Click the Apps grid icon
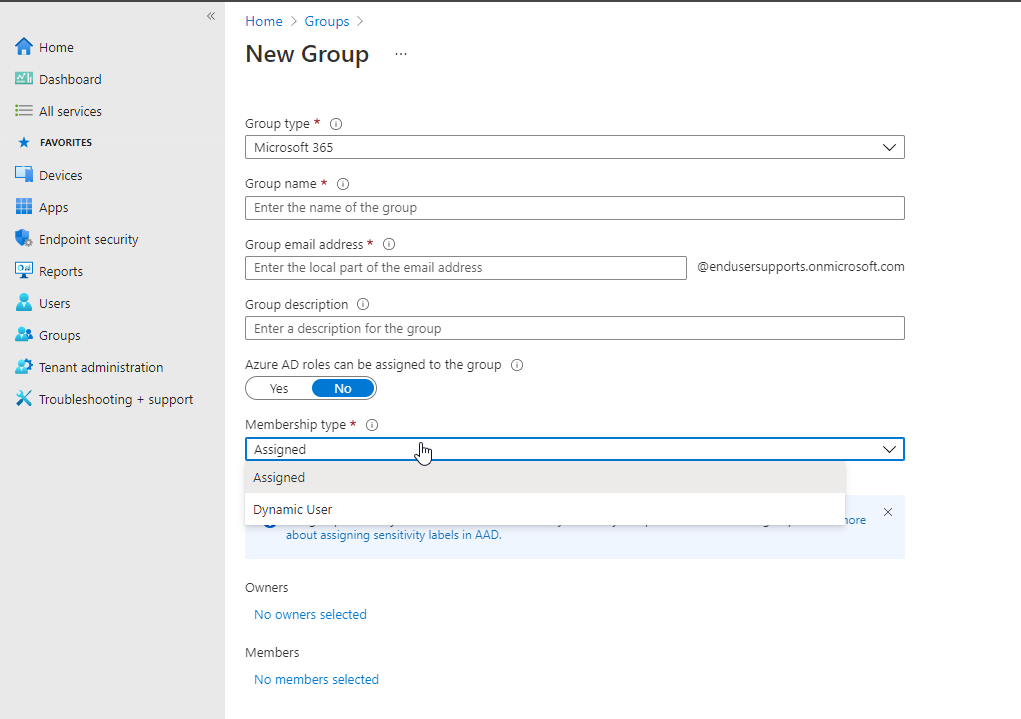The height and width of the screenshot is (719, 1021). coord(23,206)
